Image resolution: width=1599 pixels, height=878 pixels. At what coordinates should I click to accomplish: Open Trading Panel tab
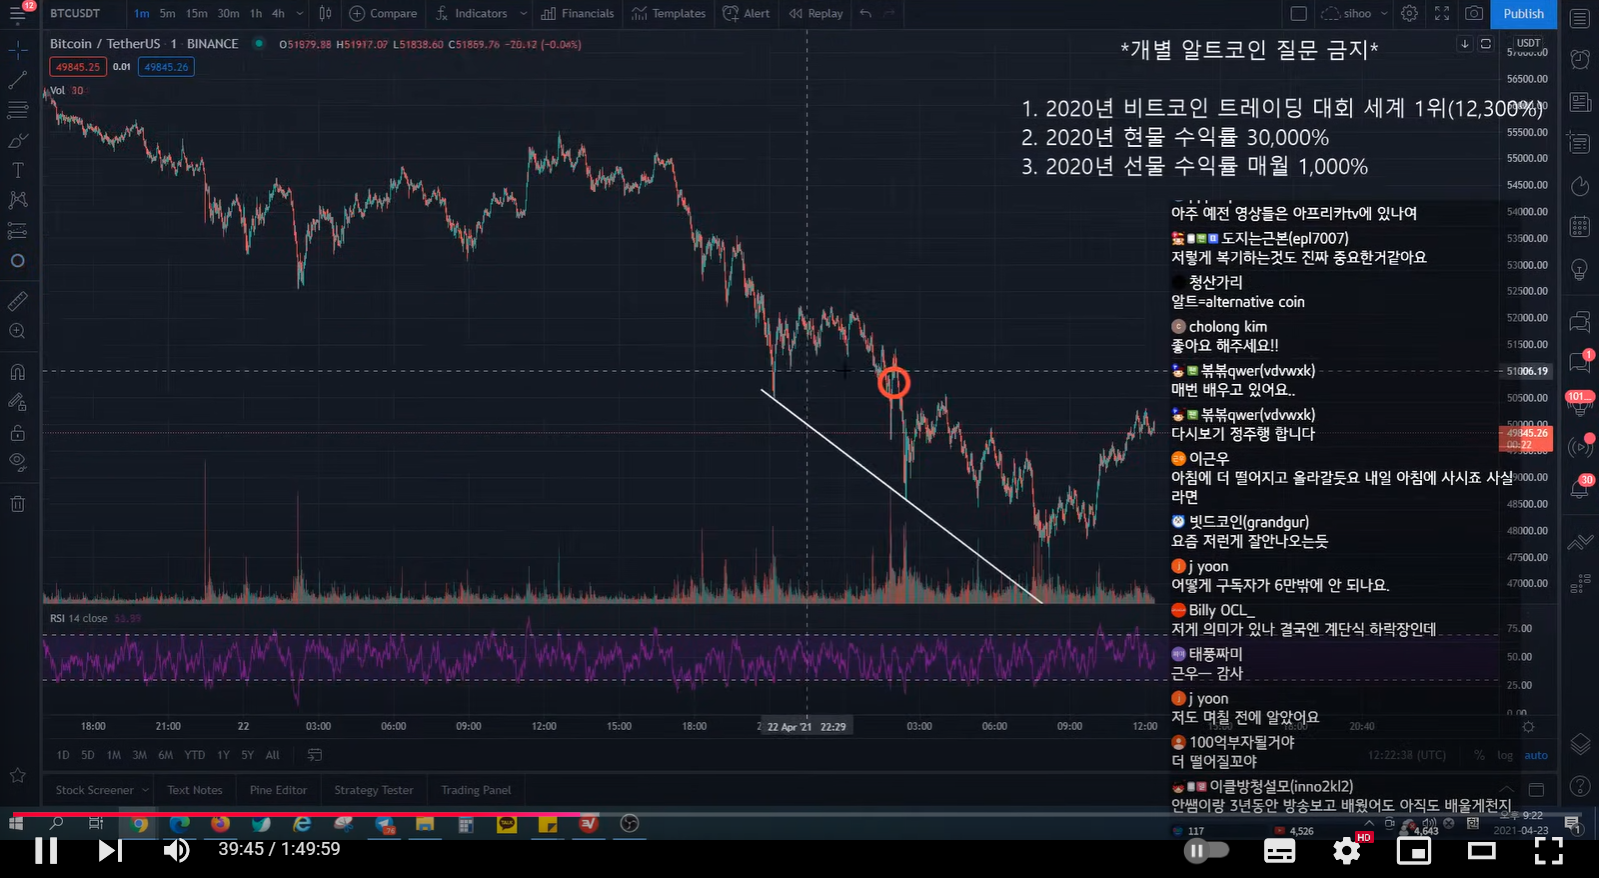tap(476, 790)
